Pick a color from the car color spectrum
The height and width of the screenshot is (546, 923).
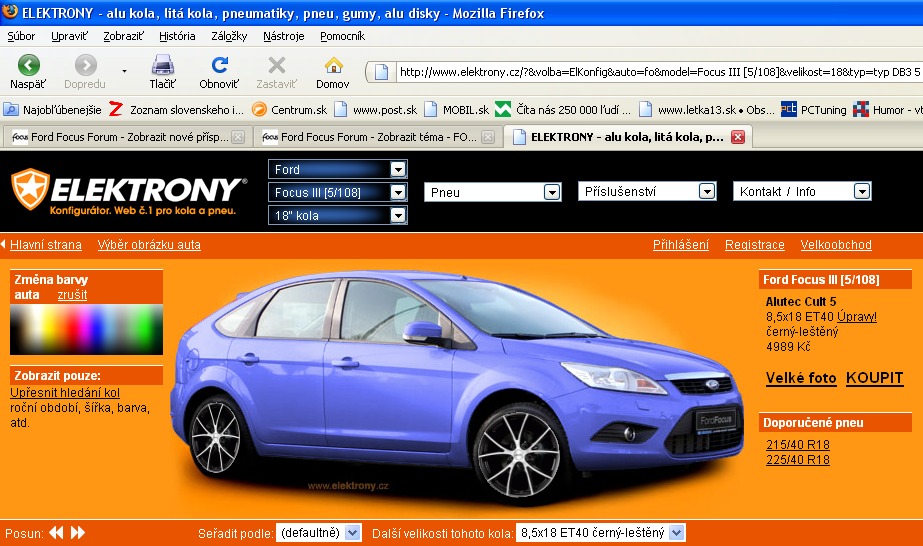(x=85, y=329)
